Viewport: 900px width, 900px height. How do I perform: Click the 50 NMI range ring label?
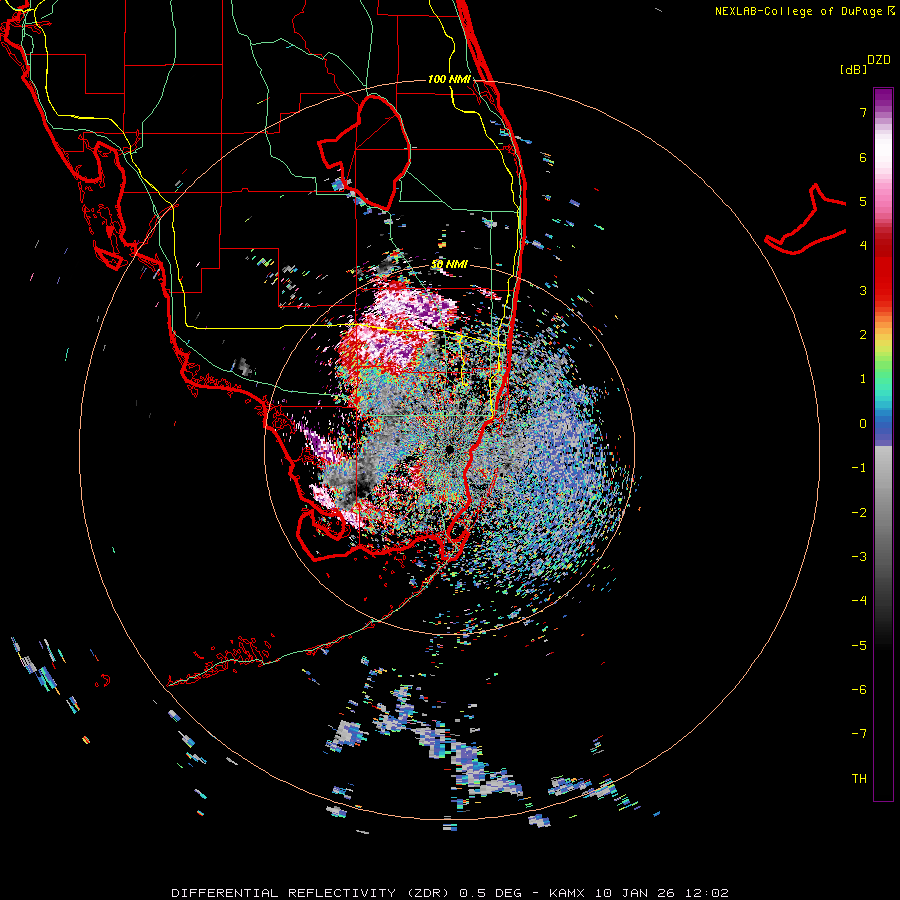(x=449, y=265)
